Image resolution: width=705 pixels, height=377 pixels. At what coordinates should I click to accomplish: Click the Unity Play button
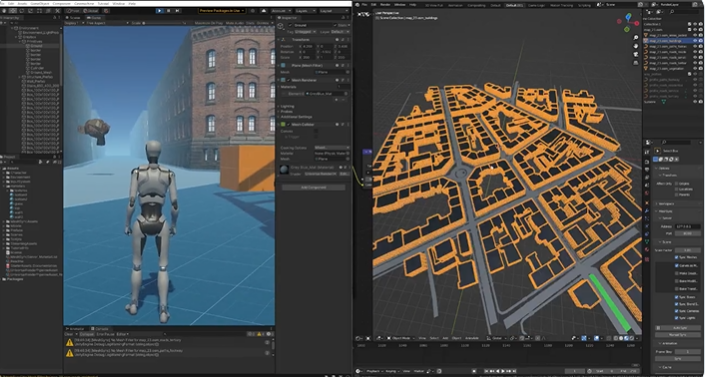coord(160,10)
